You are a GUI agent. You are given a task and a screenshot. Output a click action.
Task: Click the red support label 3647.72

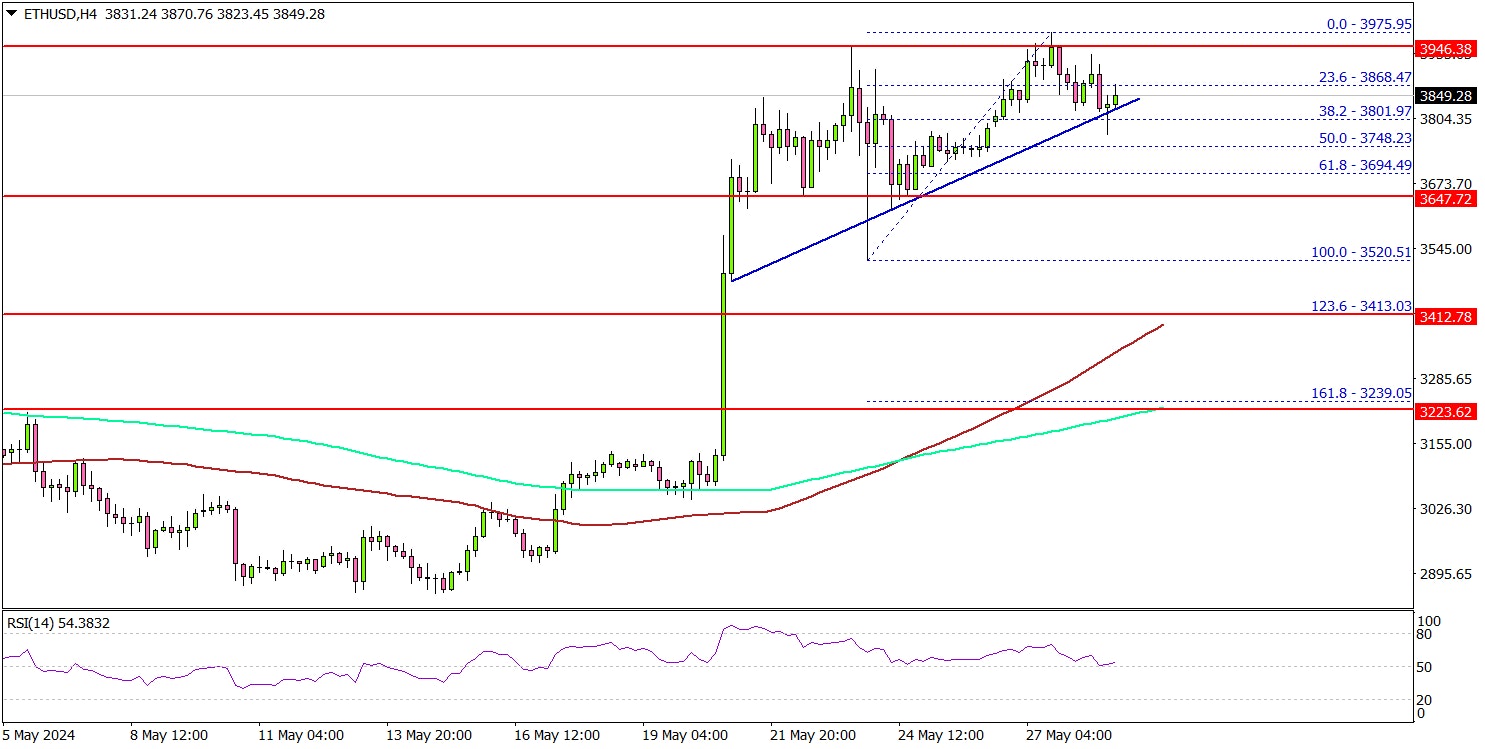pos(1446,200)
